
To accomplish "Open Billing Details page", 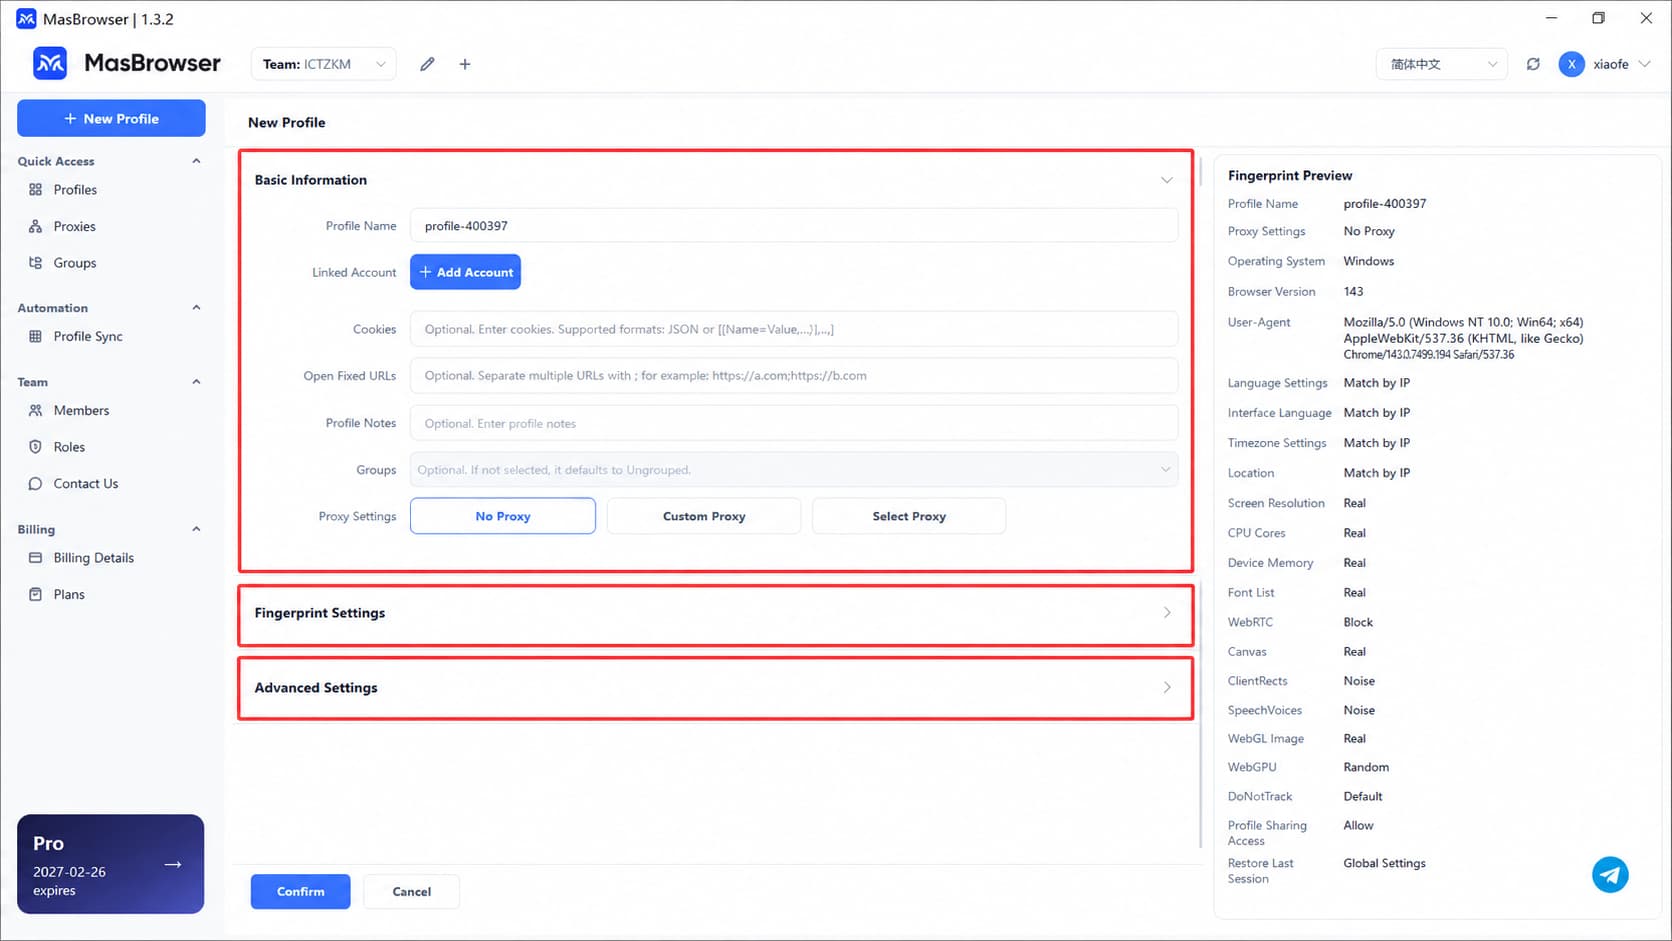I will [94, 558].
